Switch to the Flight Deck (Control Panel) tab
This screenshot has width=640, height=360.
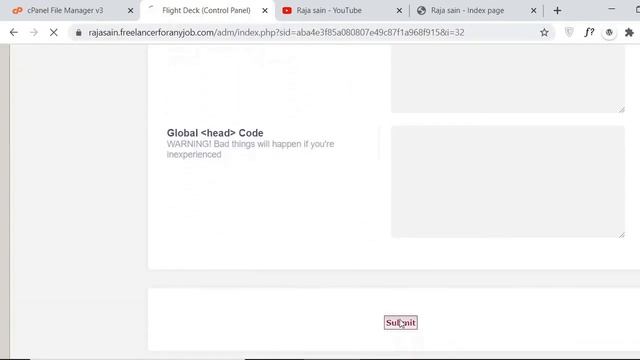pyautogui.click(x=206, y=11)
